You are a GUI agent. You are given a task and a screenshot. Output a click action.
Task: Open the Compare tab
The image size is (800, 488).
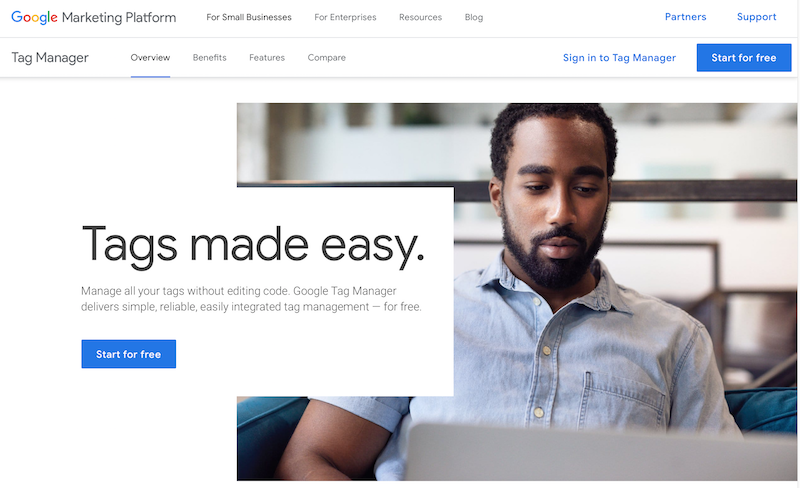point(327,58)
